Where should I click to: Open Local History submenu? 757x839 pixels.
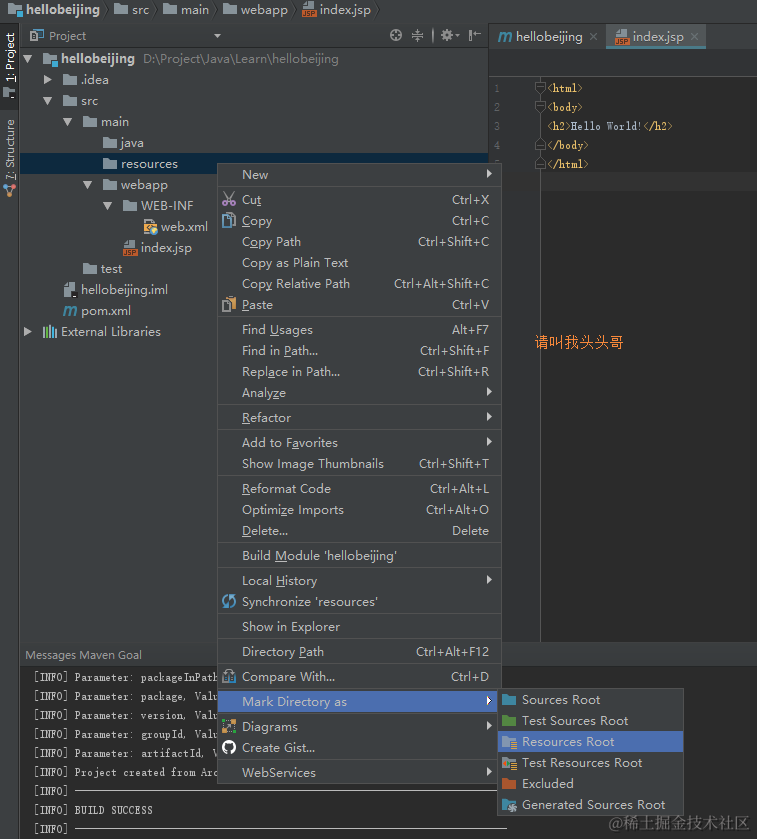tap(360, 581)
